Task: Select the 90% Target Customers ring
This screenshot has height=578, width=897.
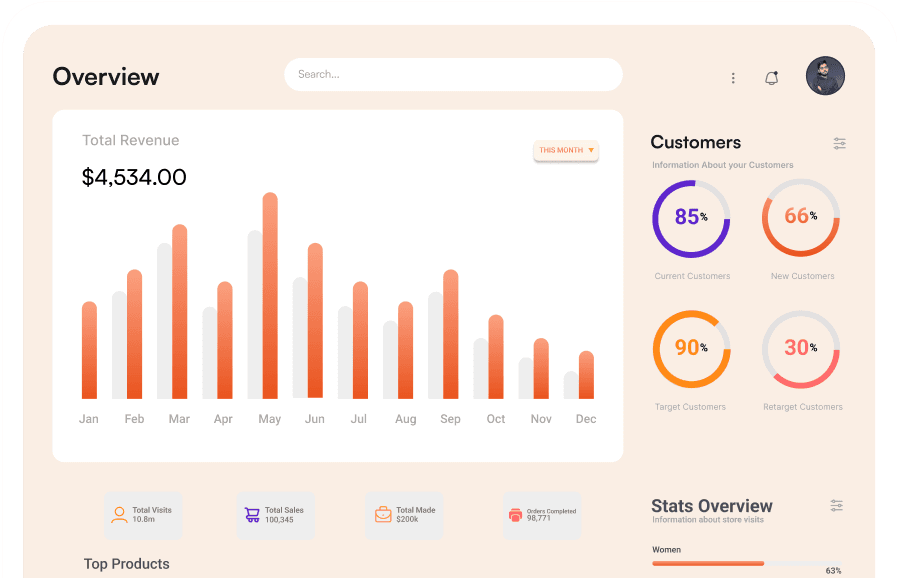Action: point(691,348)
